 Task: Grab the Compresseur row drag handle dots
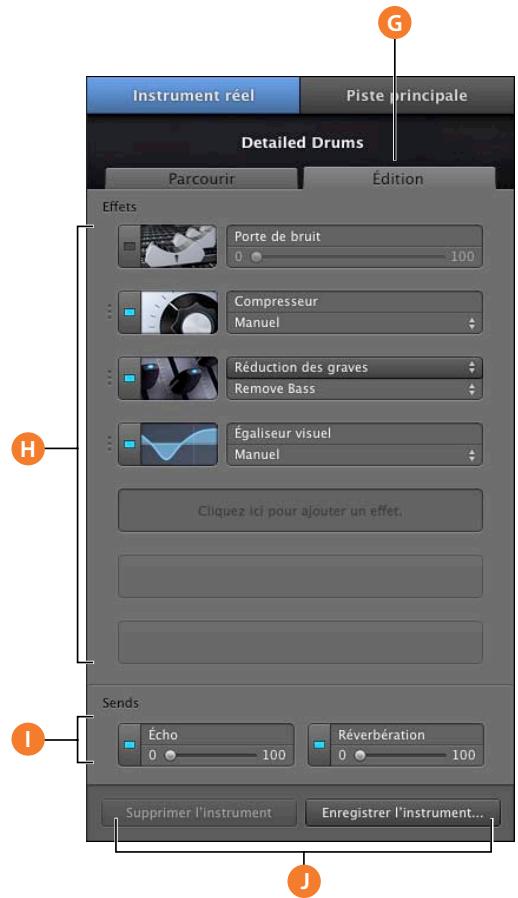click(109, 312)
